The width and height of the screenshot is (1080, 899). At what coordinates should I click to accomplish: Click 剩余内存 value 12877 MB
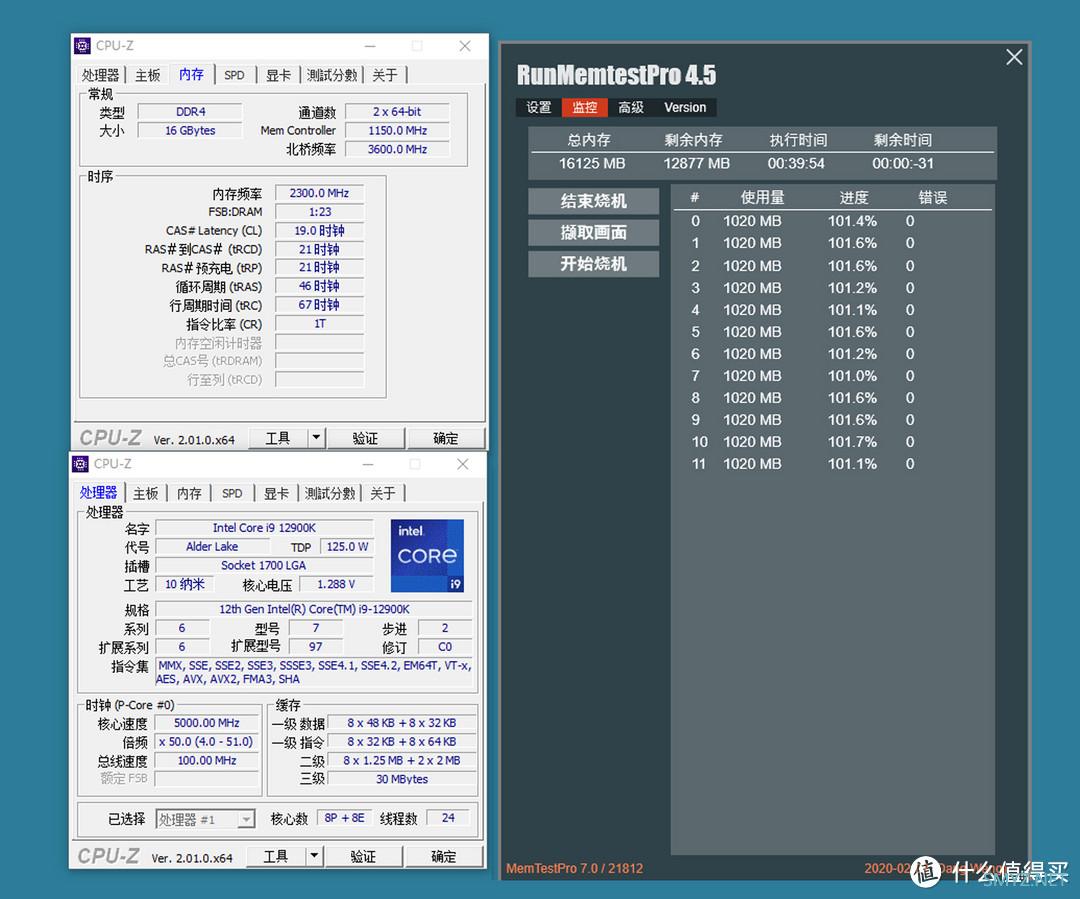(x=696, y=164)
